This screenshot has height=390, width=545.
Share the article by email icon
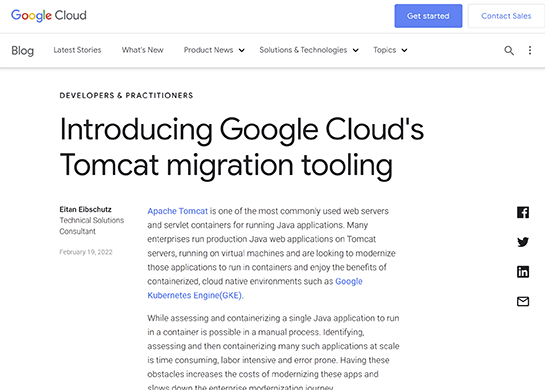523,301
